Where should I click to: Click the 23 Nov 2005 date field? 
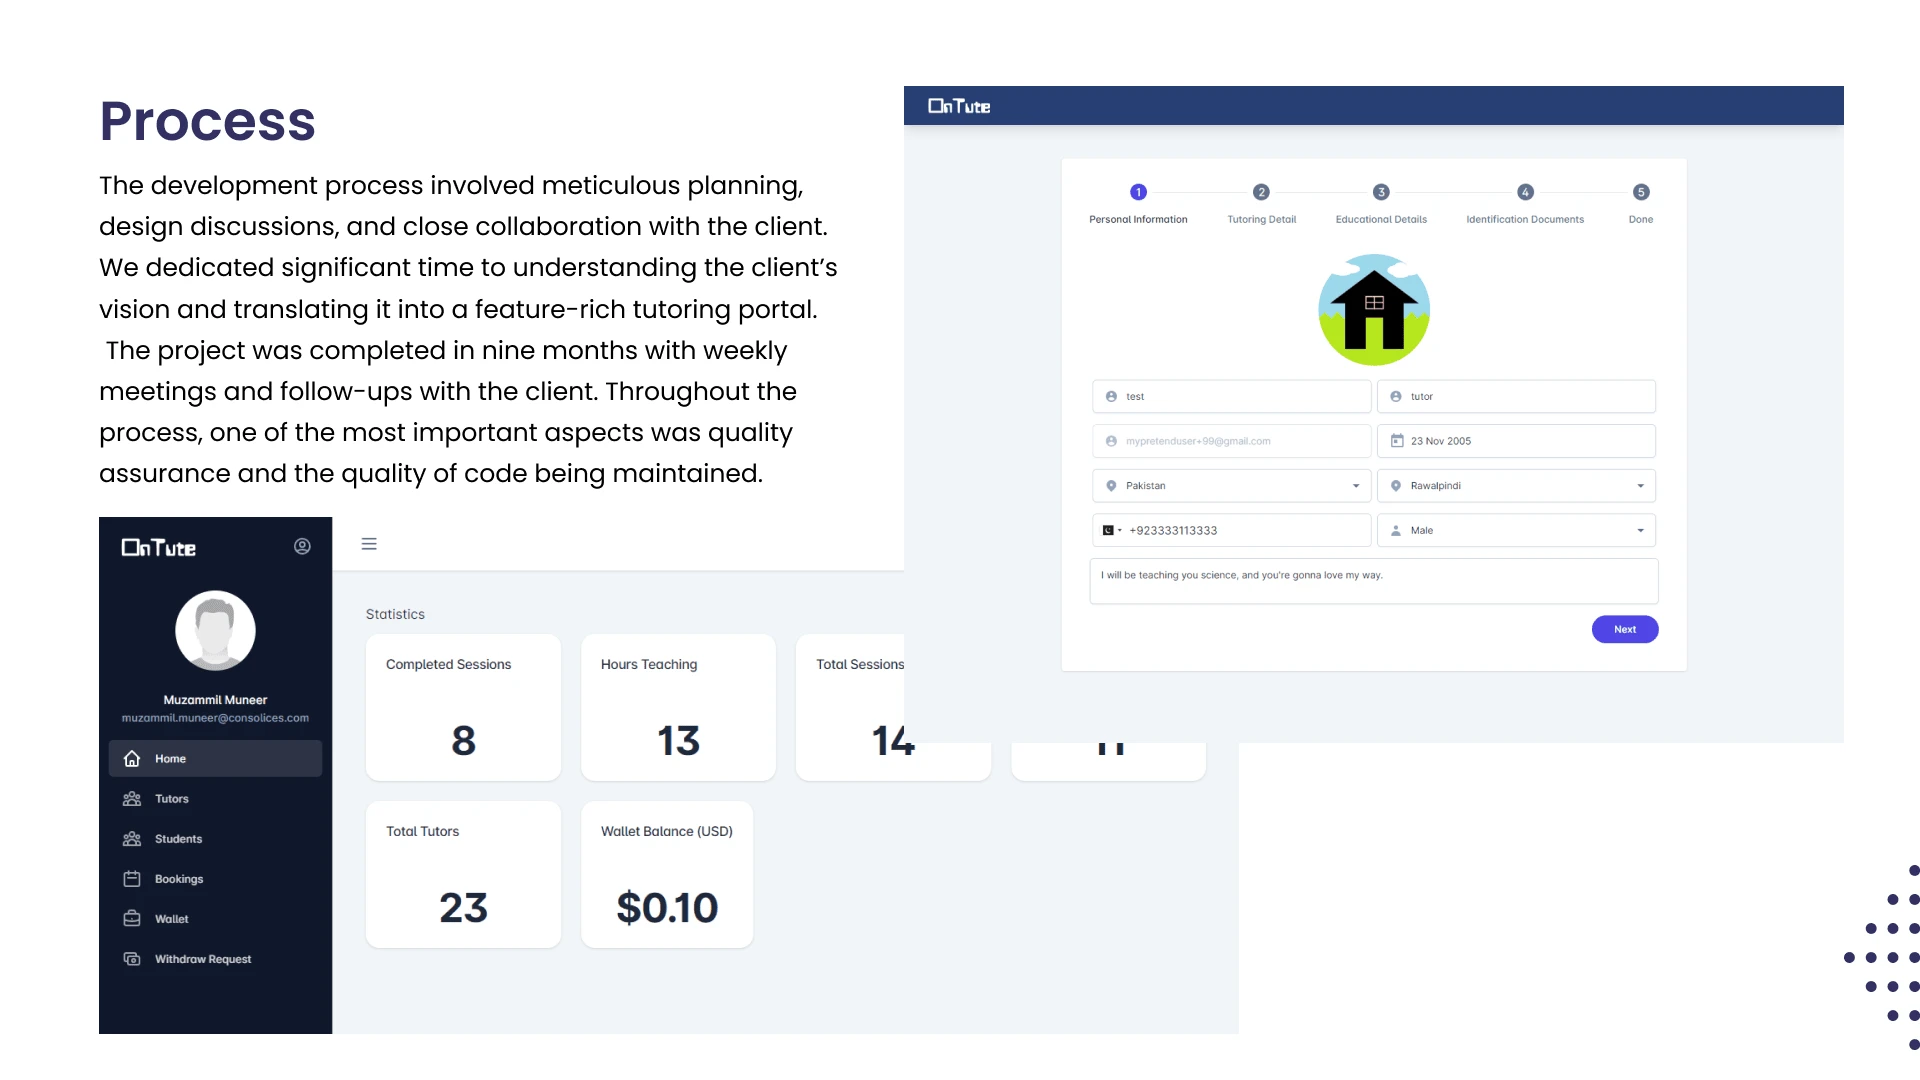click(1516, 441)
